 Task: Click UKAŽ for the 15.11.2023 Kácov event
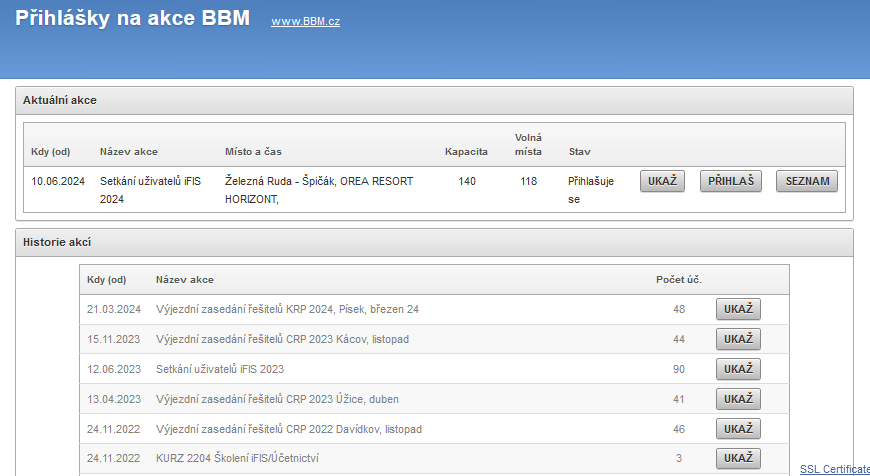[738, 339]
